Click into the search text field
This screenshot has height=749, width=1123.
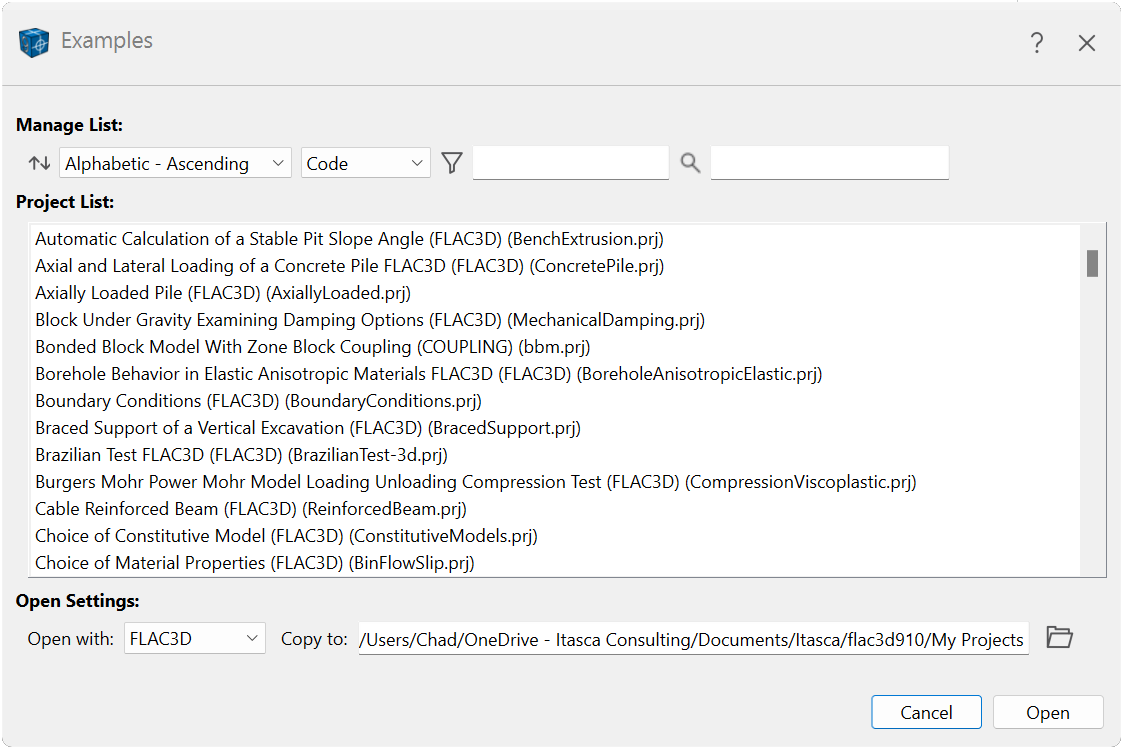tap(829, 163)
